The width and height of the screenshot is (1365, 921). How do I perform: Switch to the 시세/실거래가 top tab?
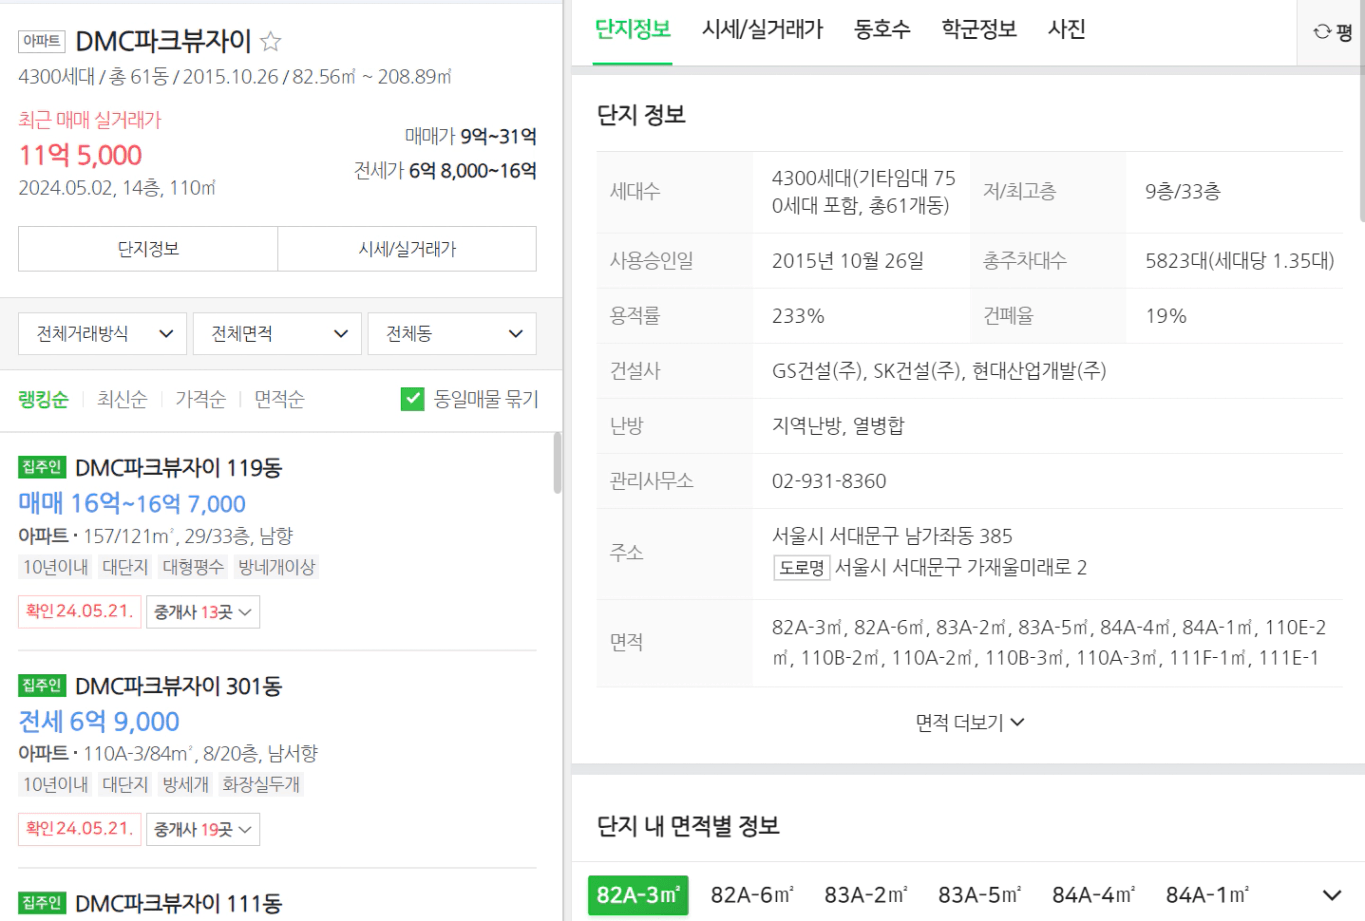click(x=762, y=30)
